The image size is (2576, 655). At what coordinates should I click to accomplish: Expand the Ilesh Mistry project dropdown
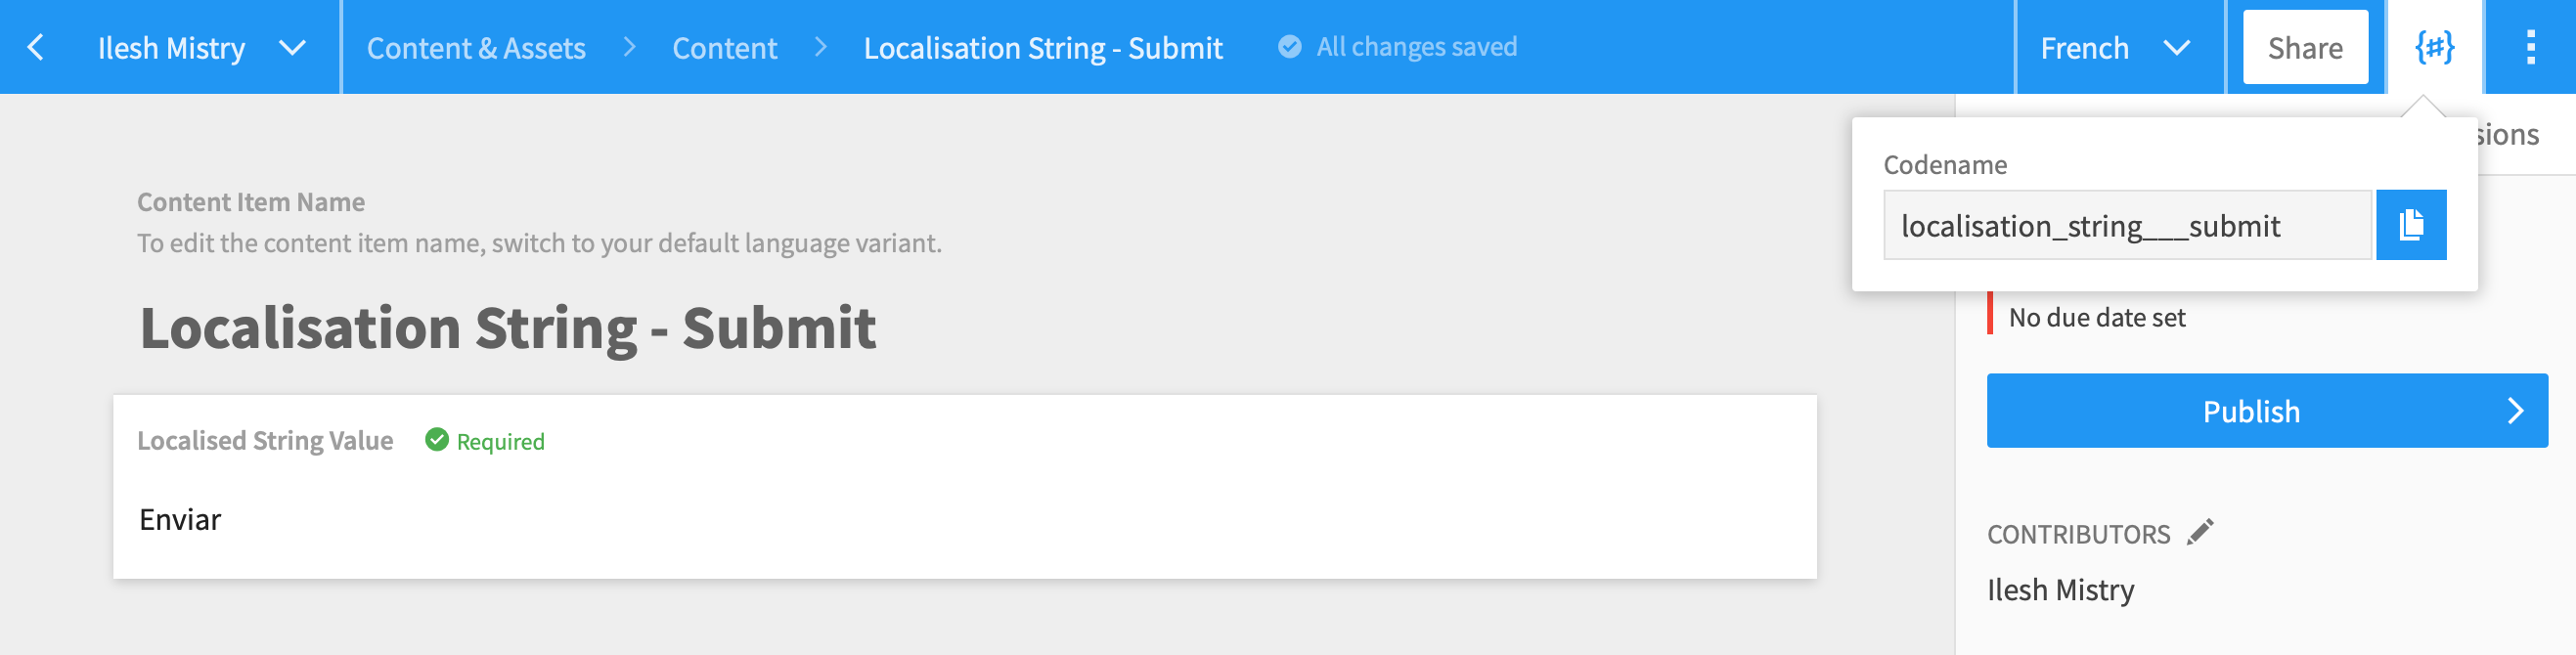point(292,47)
